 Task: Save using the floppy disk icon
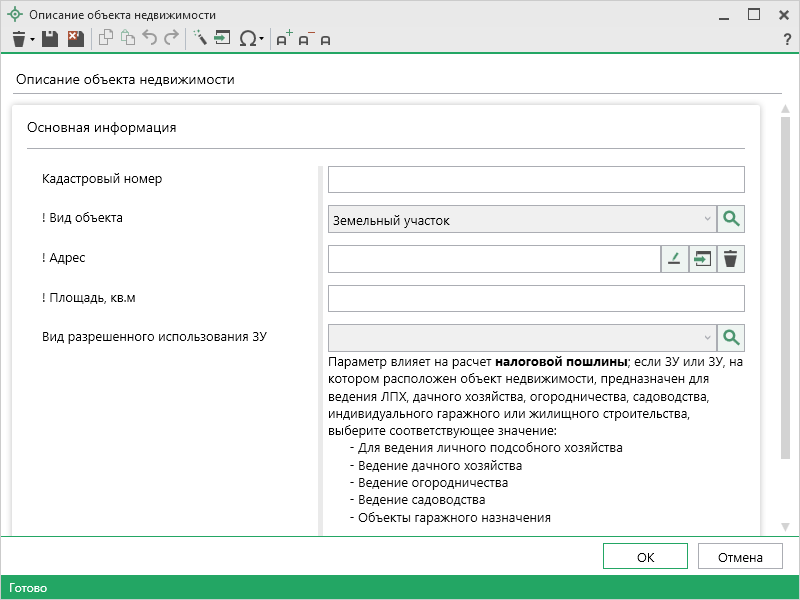coord(50,39)
